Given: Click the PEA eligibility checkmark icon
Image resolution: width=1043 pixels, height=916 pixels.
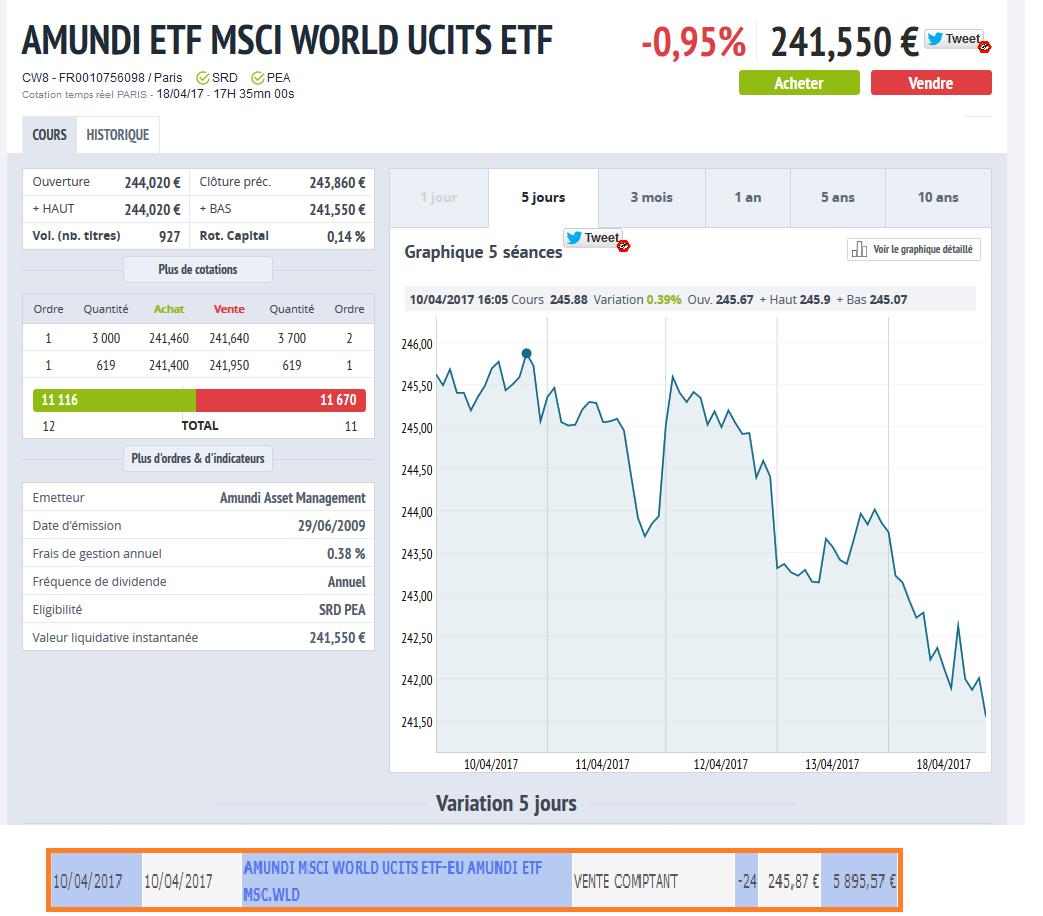Looking at the screenshot, I should click(258, 78).
